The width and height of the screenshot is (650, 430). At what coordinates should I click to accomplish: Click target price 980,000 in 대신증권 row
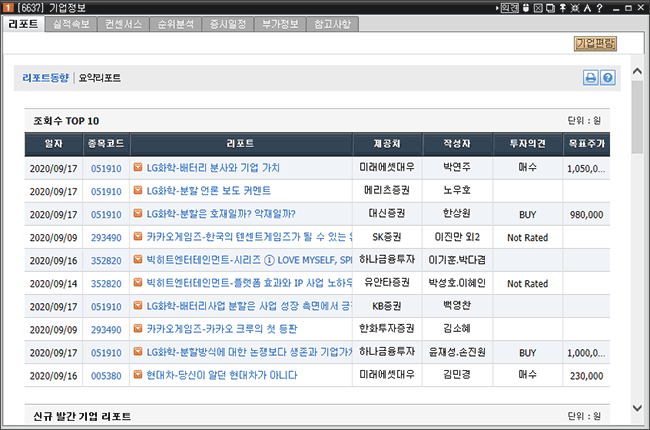click(587, 215)
